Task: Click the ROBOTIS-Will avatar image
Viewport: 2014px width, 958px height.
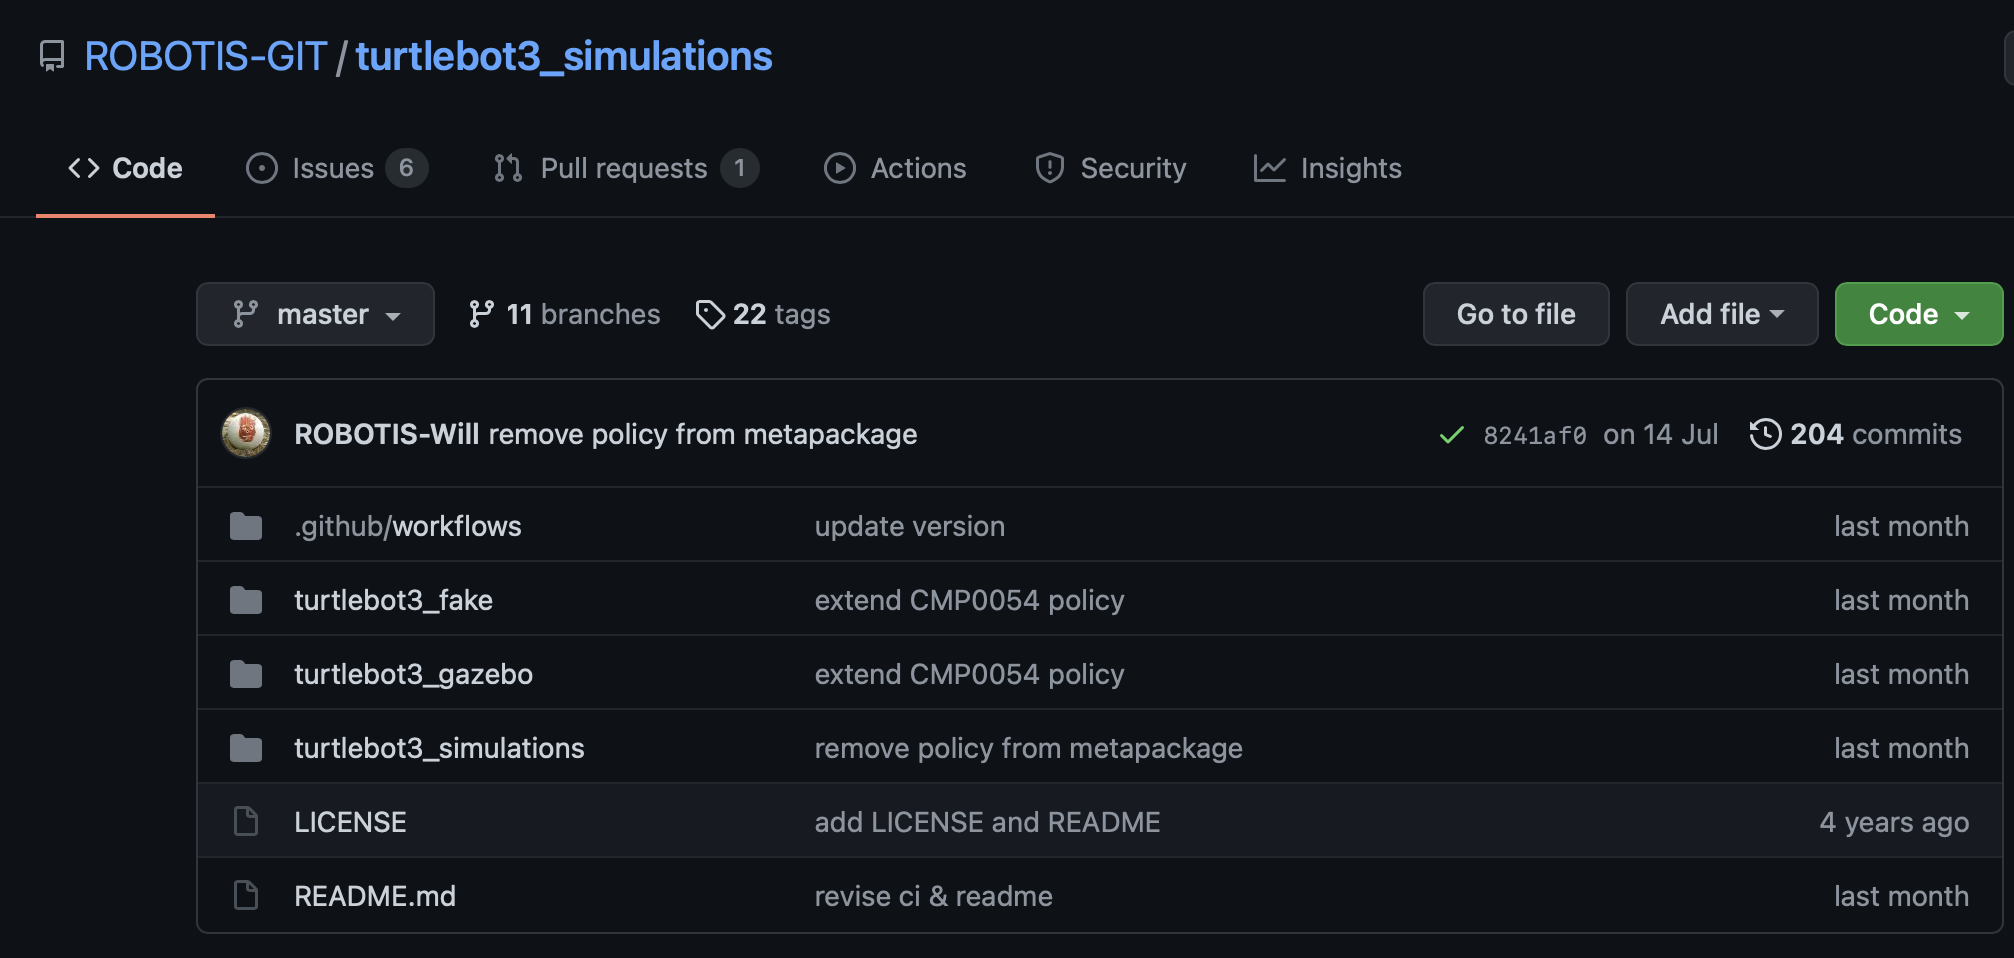Action: tap(246, 434)
